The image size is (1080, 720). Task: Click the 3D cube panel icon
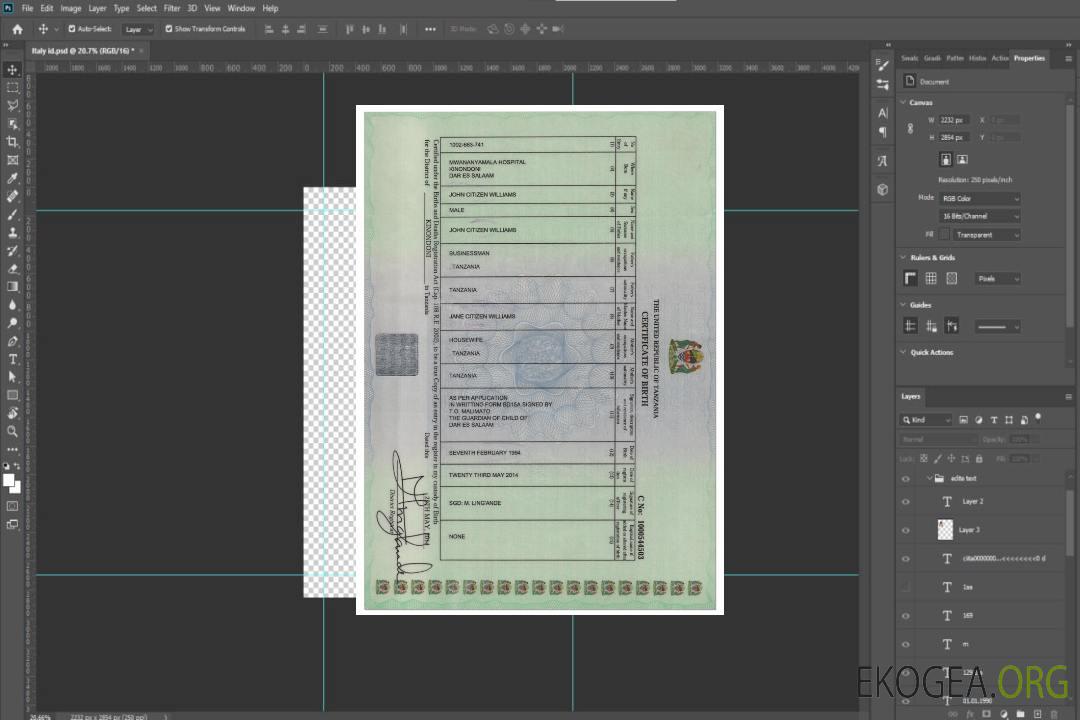pos(882,189)
